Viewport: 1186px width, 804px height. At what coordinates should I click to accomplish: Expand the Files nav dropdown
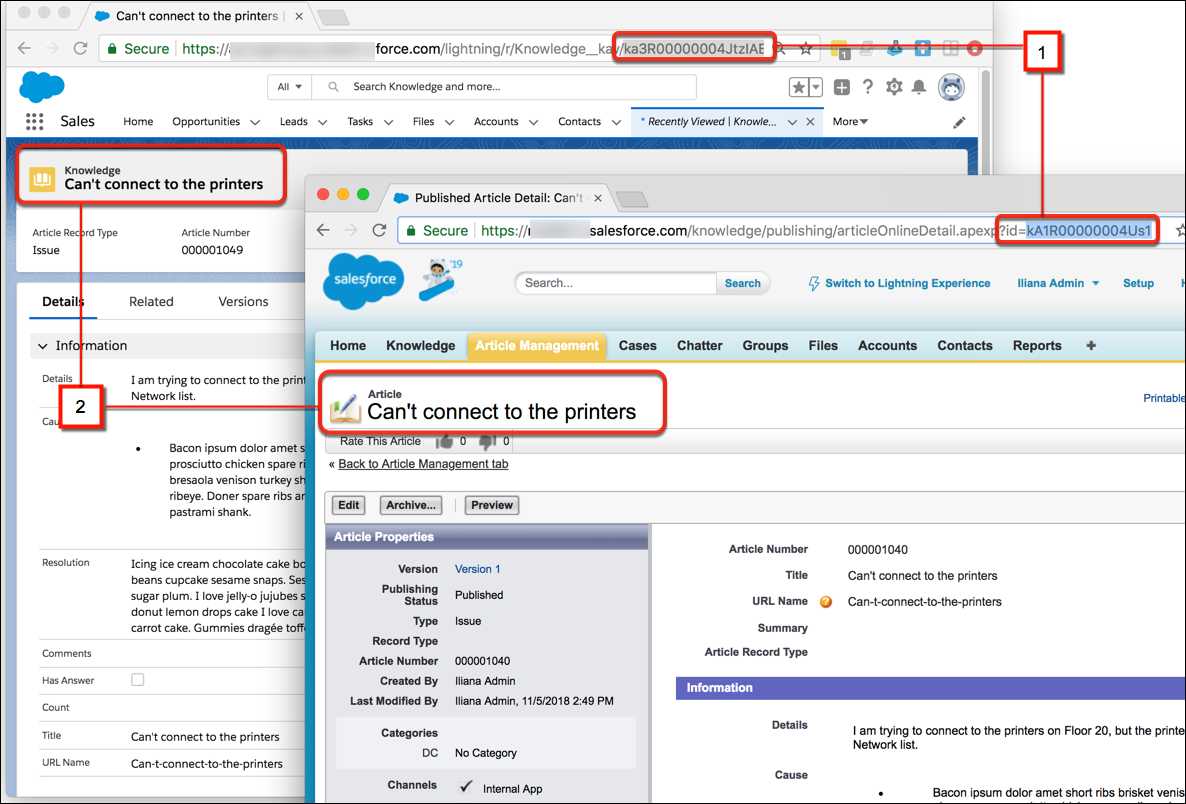tap(449, 122)
